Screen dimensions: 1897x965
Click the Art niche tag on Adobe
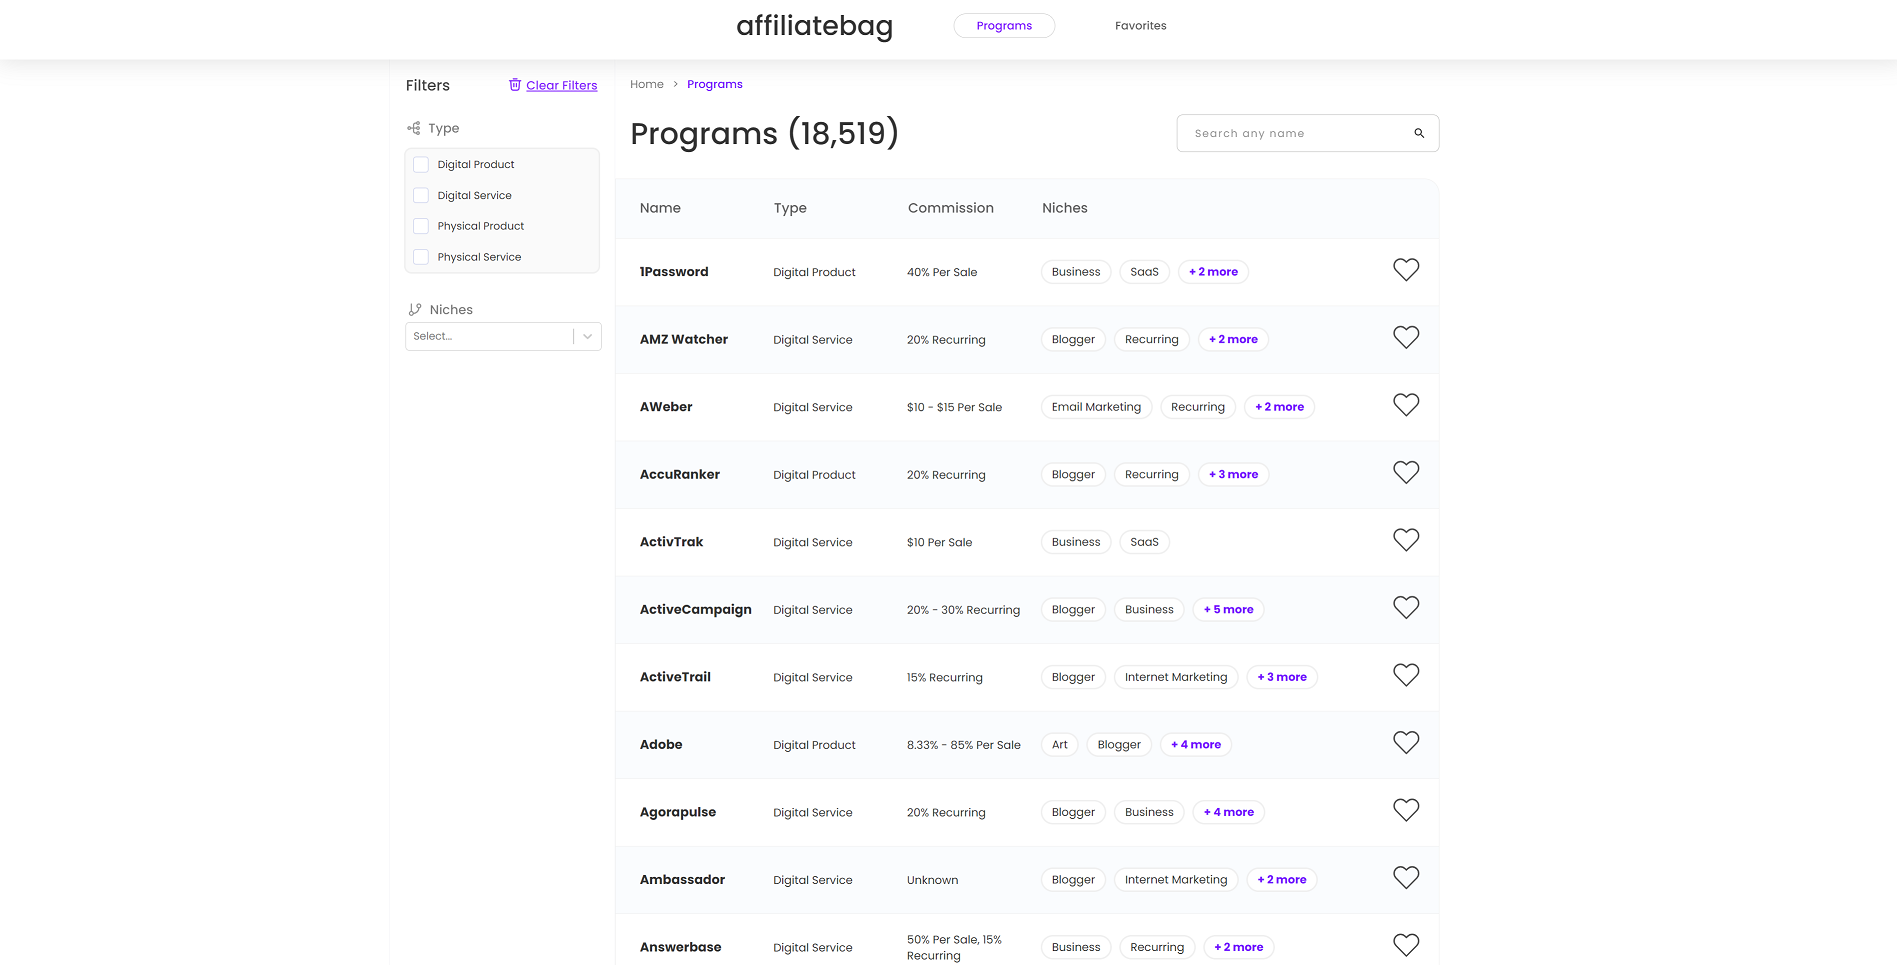point(1059,745)
